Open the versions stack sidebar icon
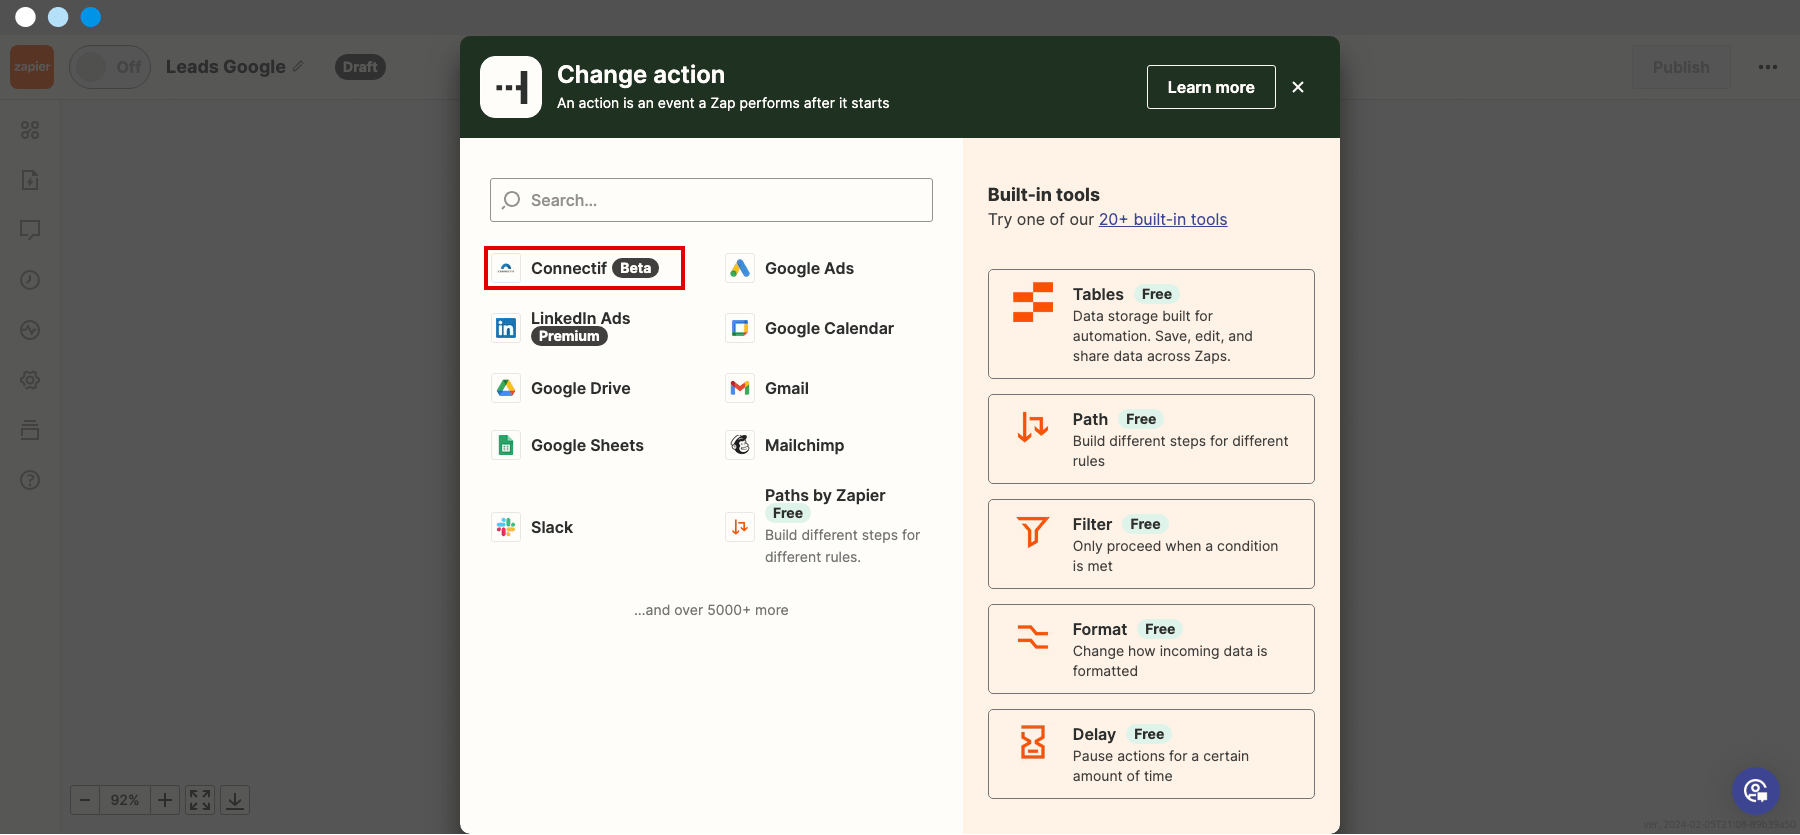1800x835 pixels. coord(30,430)
